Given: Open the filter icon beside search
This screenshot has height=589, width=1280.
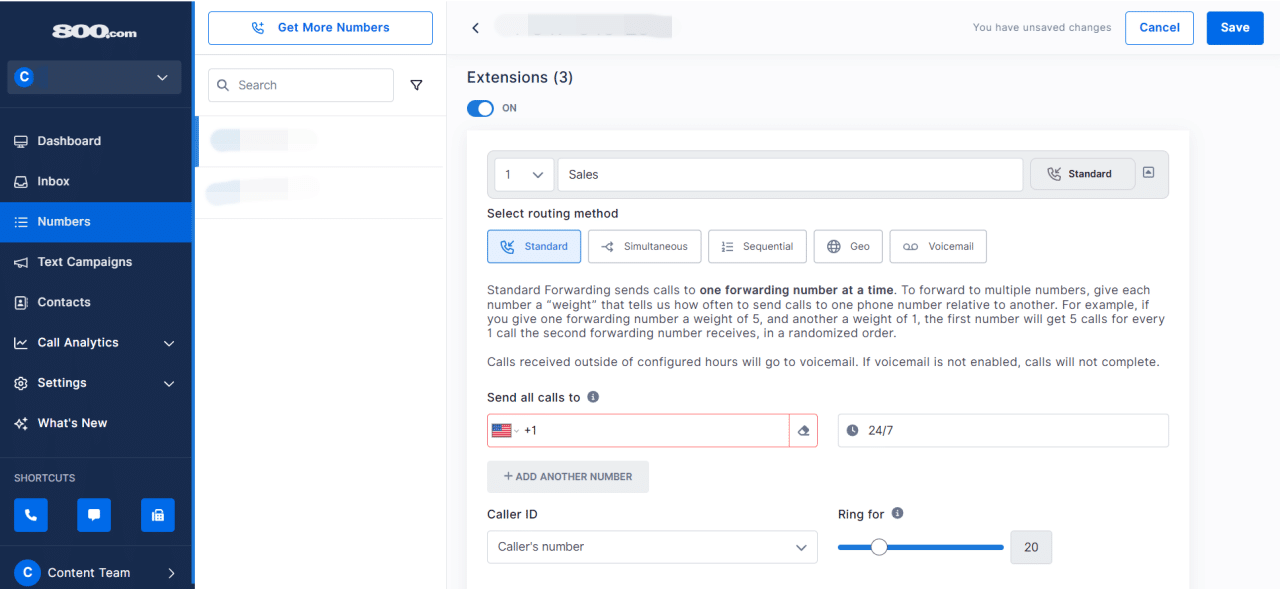Looking at the screenshot, I should click(417, 85).
